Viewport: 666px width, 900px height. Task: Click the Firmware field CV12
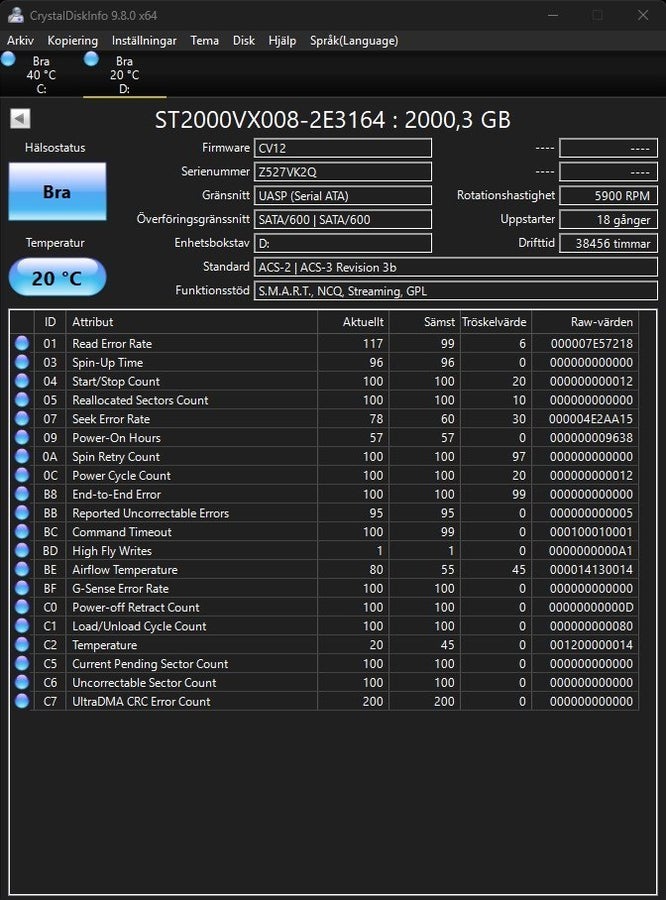tap(343, 148)
